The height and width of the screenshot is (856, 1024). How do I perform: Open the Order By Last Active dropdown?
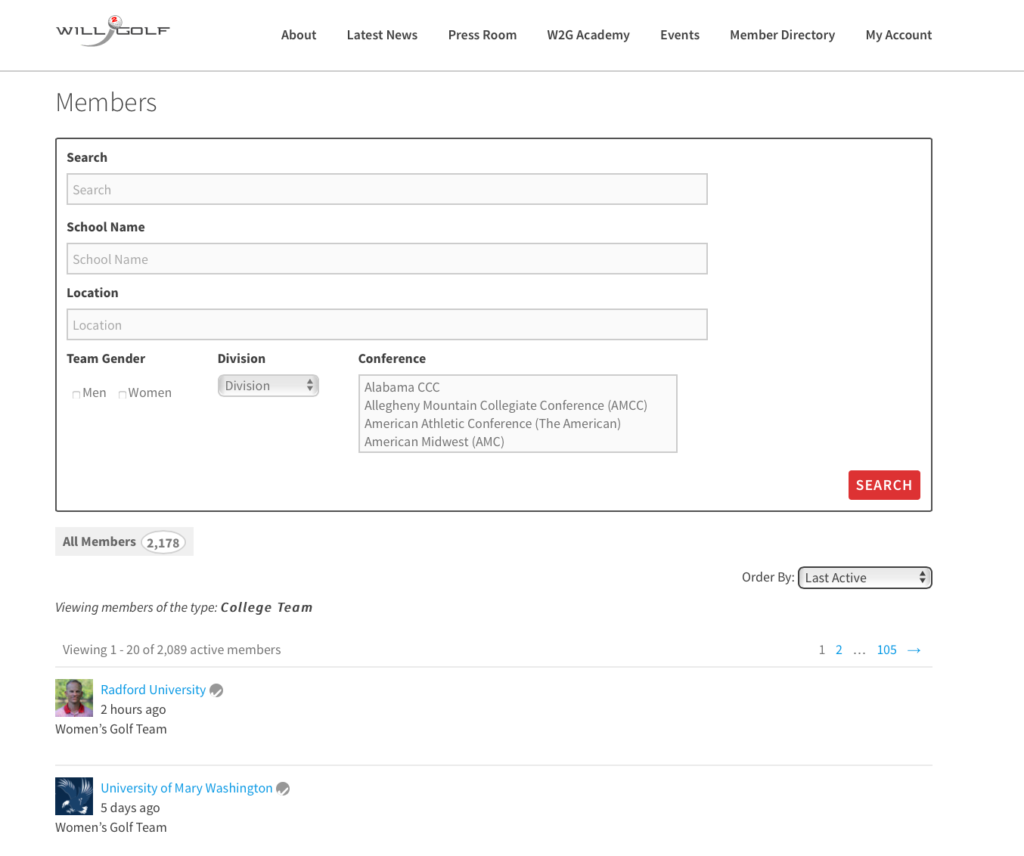click(865, 578)
